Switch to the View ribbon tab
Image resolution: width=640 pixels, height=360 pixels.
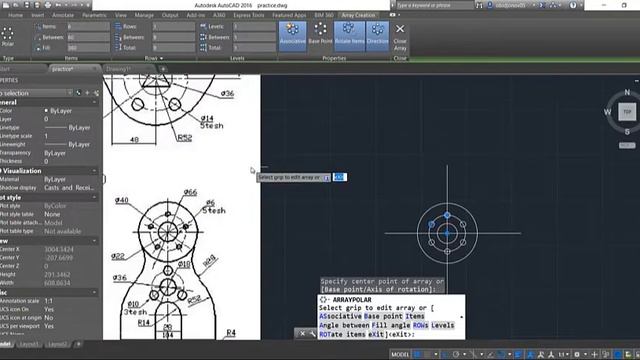point(120,15)
